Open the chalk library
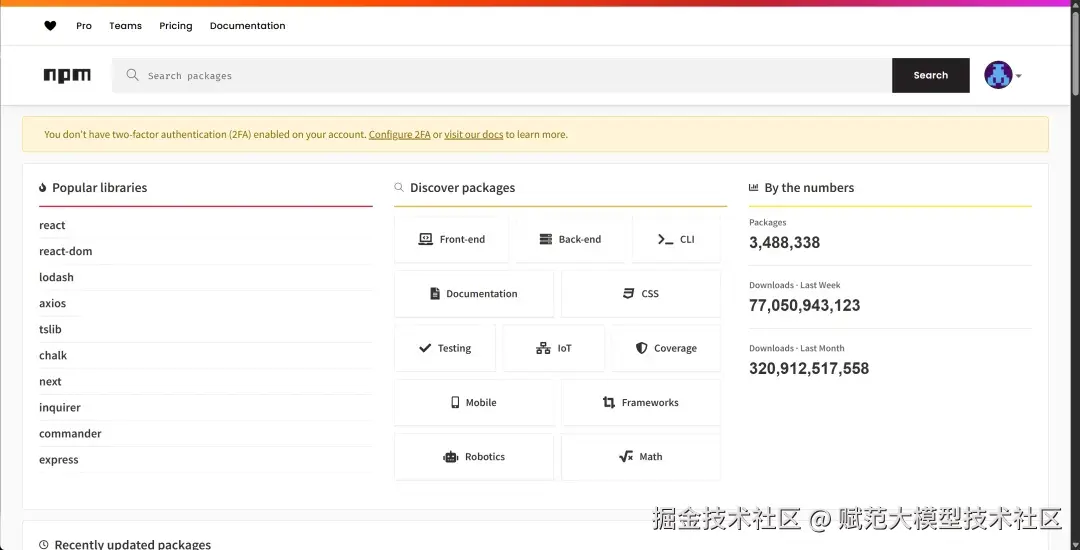Image resolution: width=1080 pixels, height=550 pixels. click(53, 356)
